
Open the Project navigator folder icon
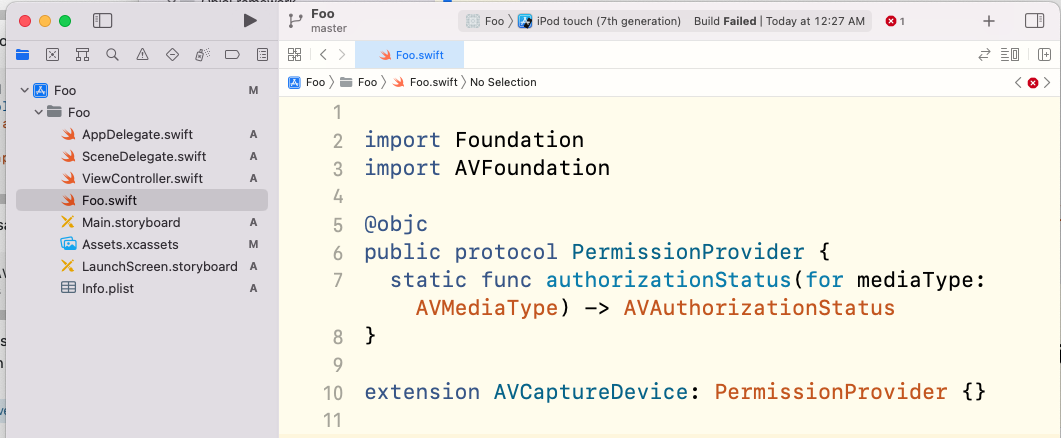(22, 55)
